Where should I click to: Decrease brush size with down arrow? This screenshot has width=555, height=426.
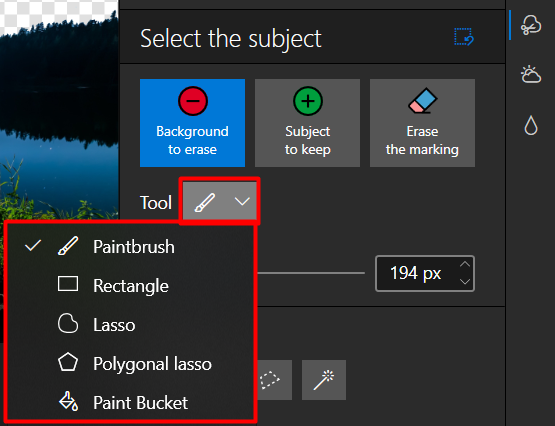tap(465, 282)
